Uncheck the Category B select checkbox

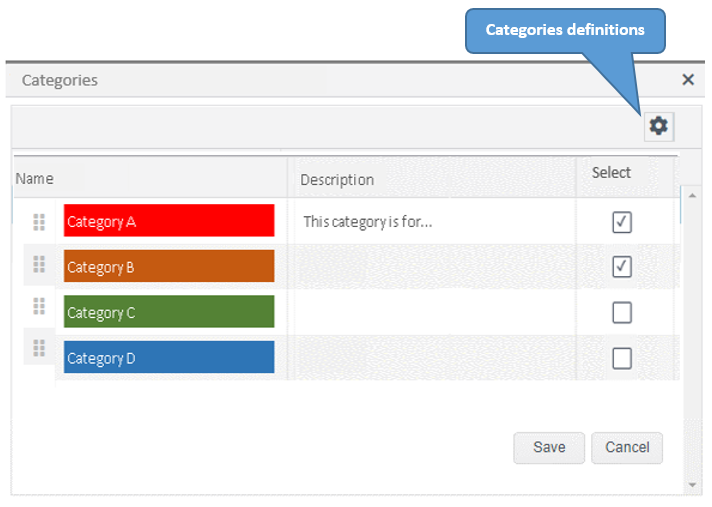click(x=622, y=266)
